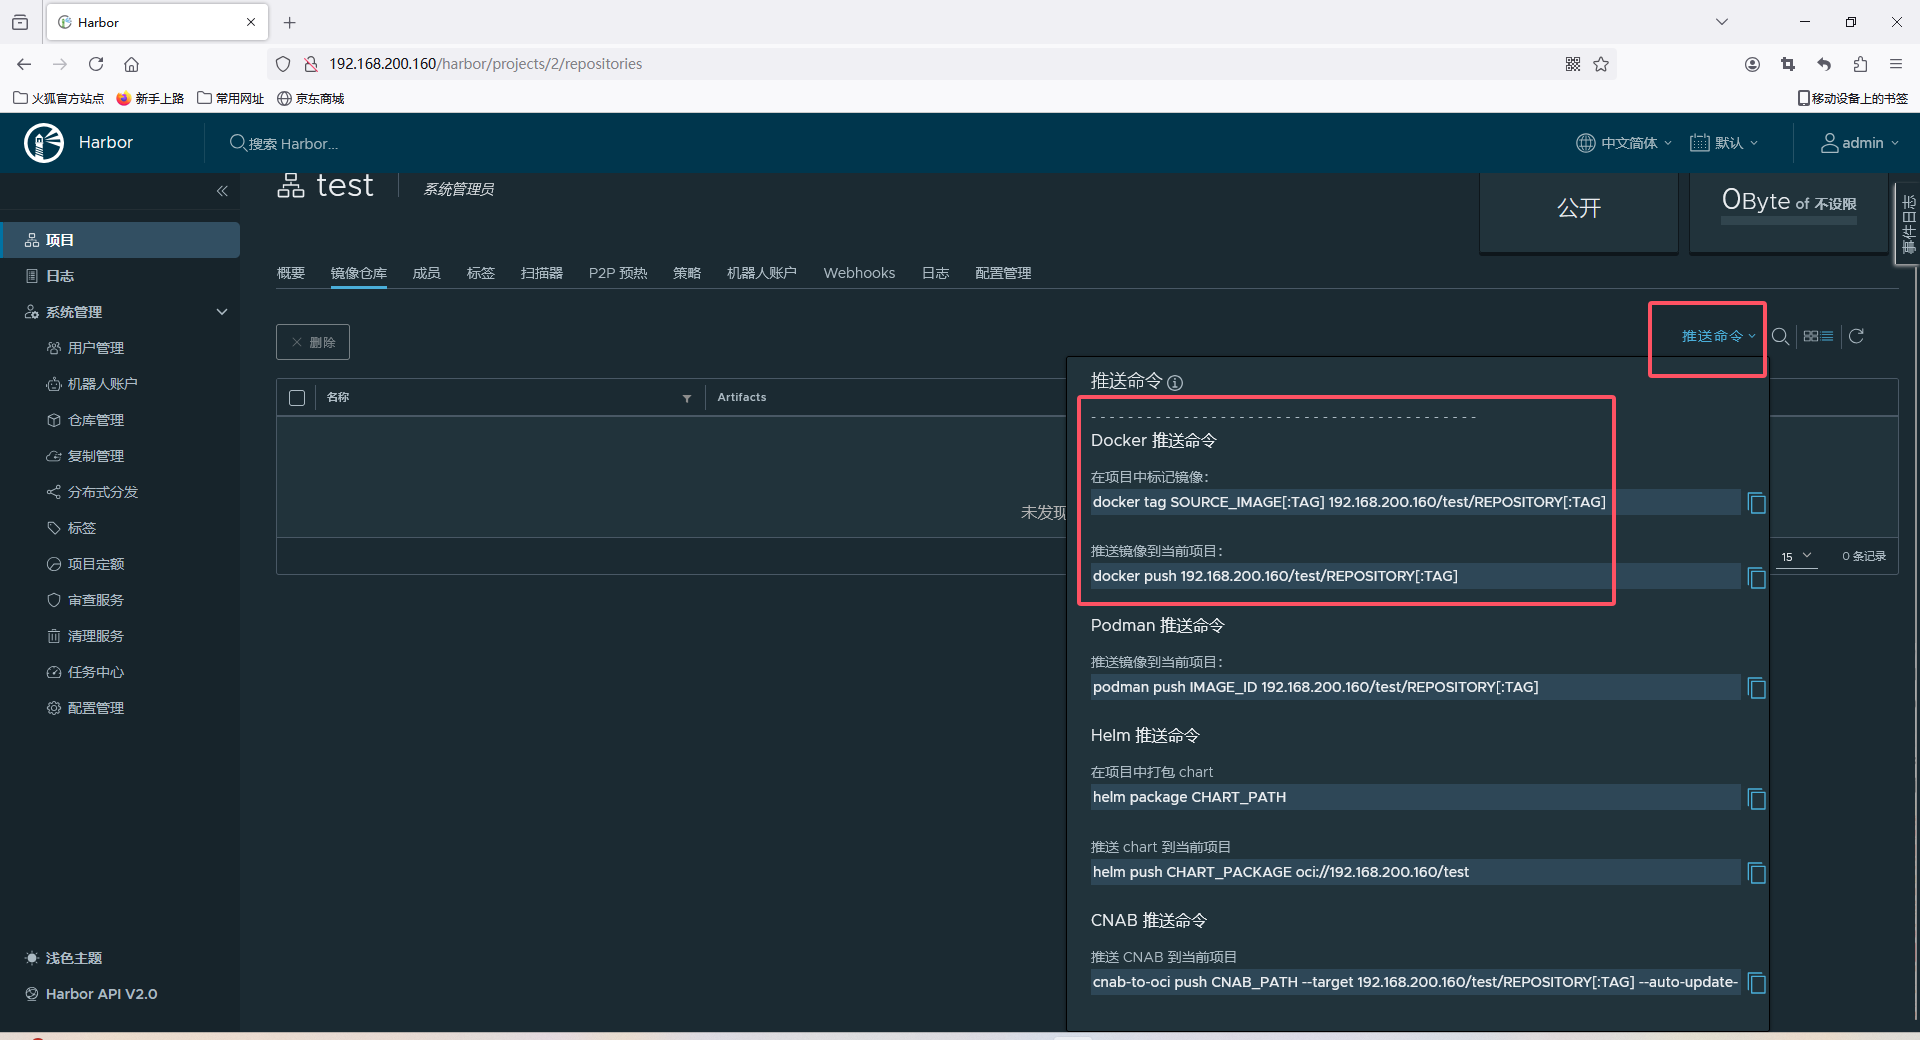The image size is (1920, 1040).
Task: Click the 搜索 Harbor search field
Action: [x=294, y=143]
